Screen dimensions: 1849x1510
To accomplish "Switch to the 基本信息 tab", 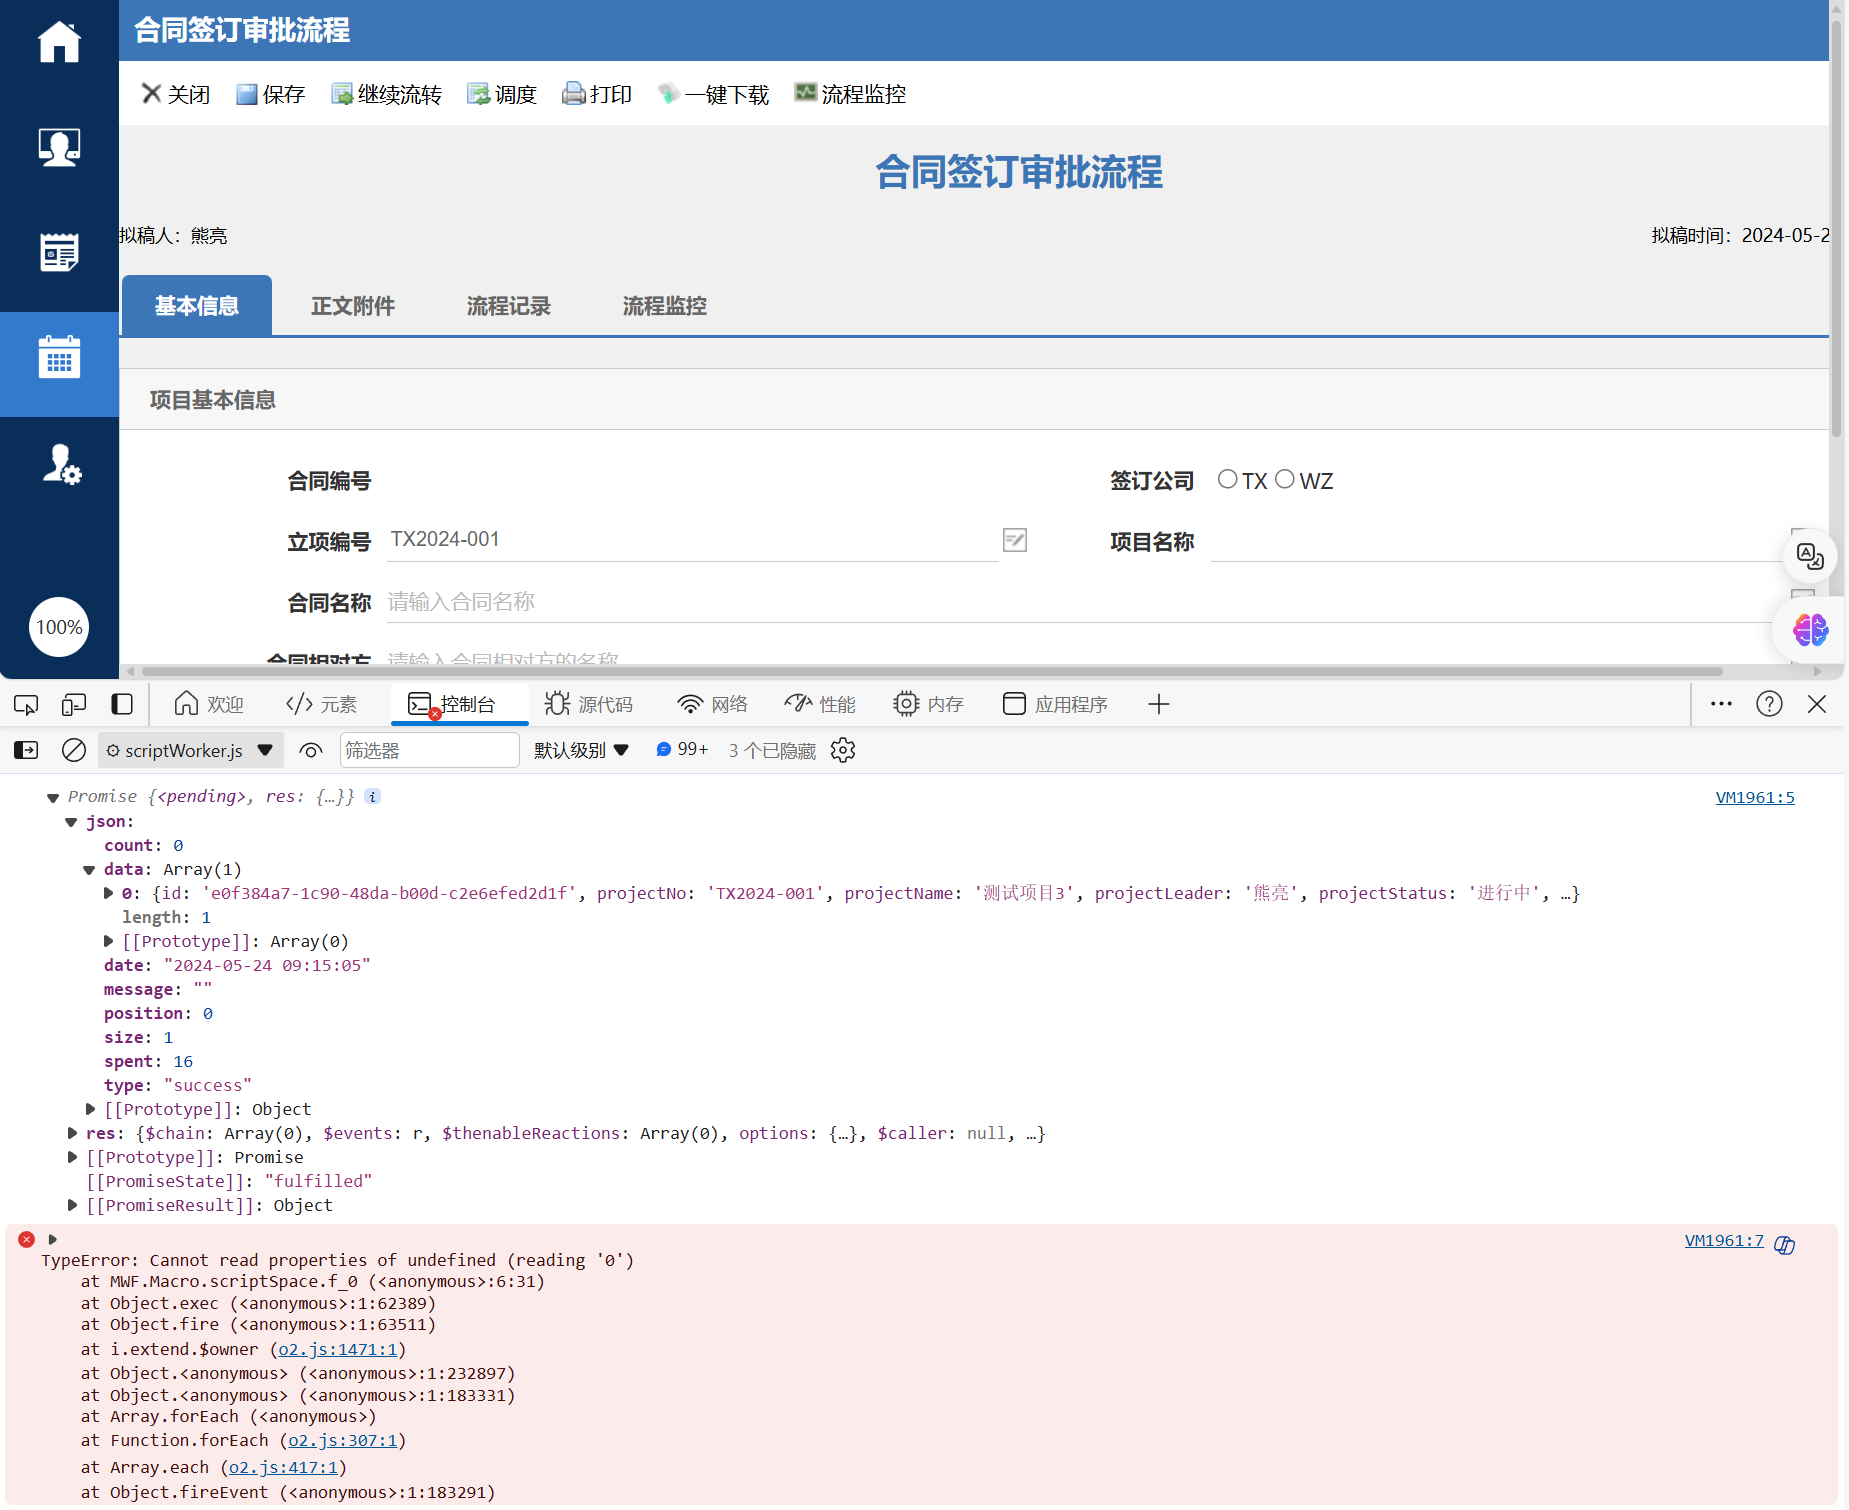I will click(x=197, y=305).
